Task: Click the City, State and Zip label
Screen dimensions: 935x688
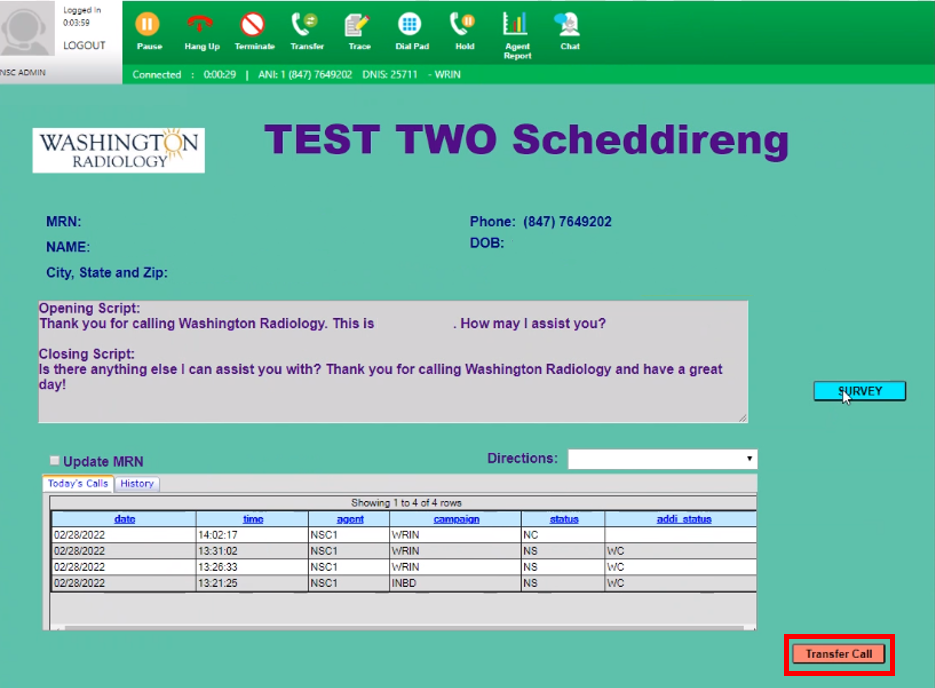Action: pyautogui.click(x=107, y=273)
